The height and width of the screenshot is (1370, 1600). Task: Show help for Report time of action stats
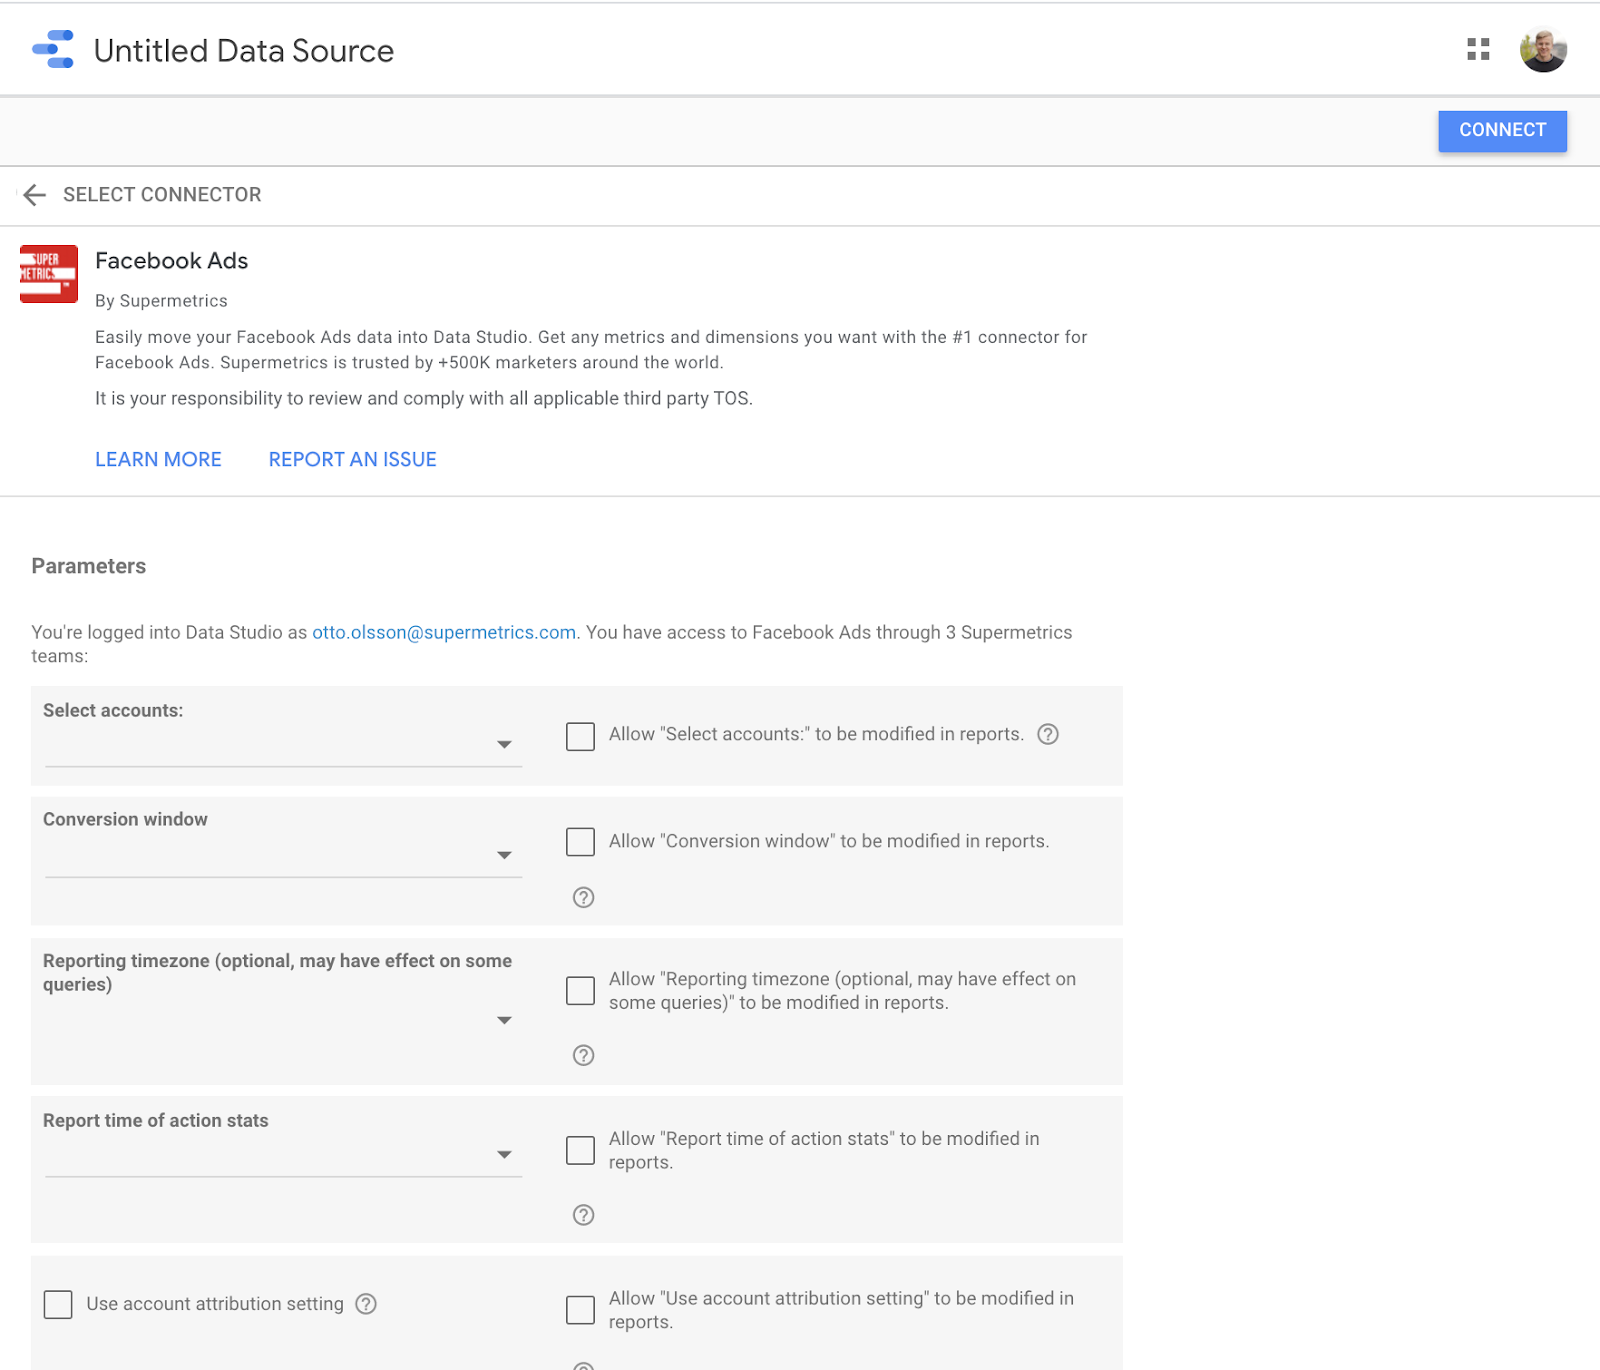(x=584, y=1215)
